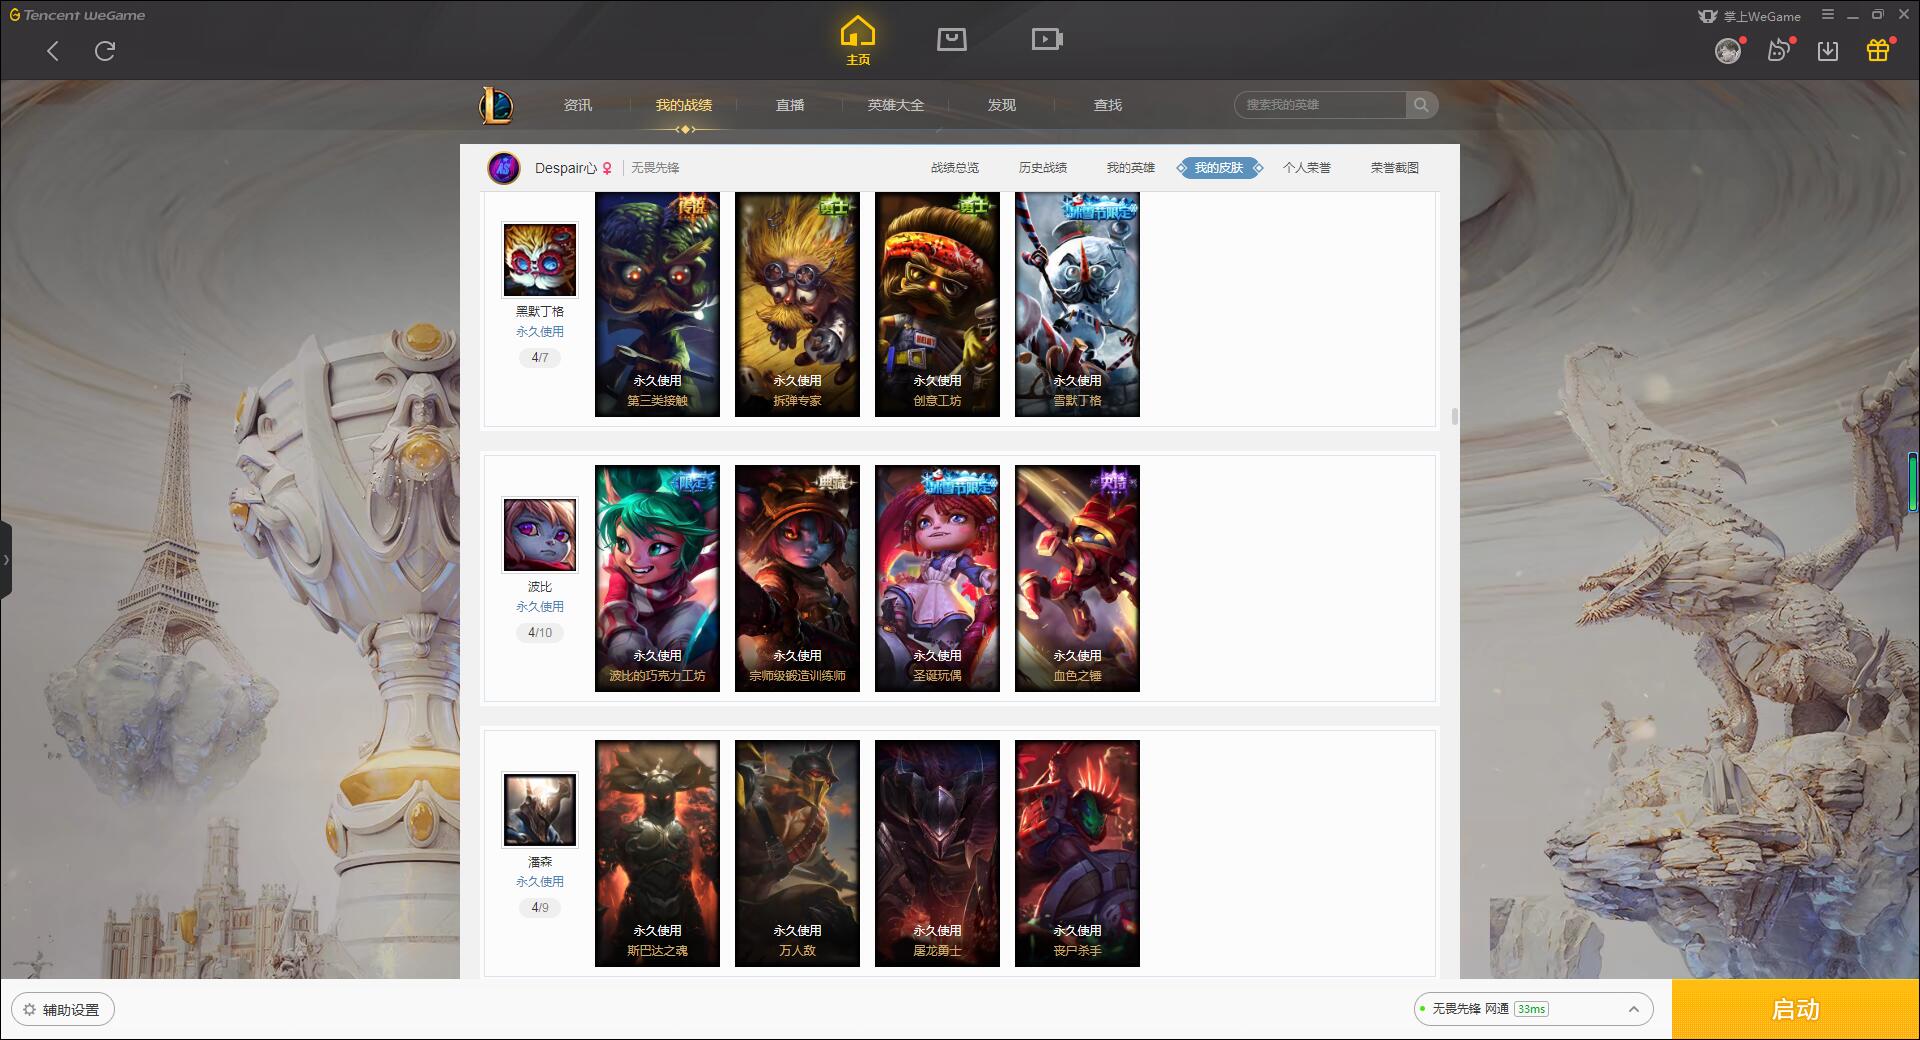Screen dimensions: 1920x1040
Task: Open the 拆弹专家 skin card
Action: pos(797,304)
